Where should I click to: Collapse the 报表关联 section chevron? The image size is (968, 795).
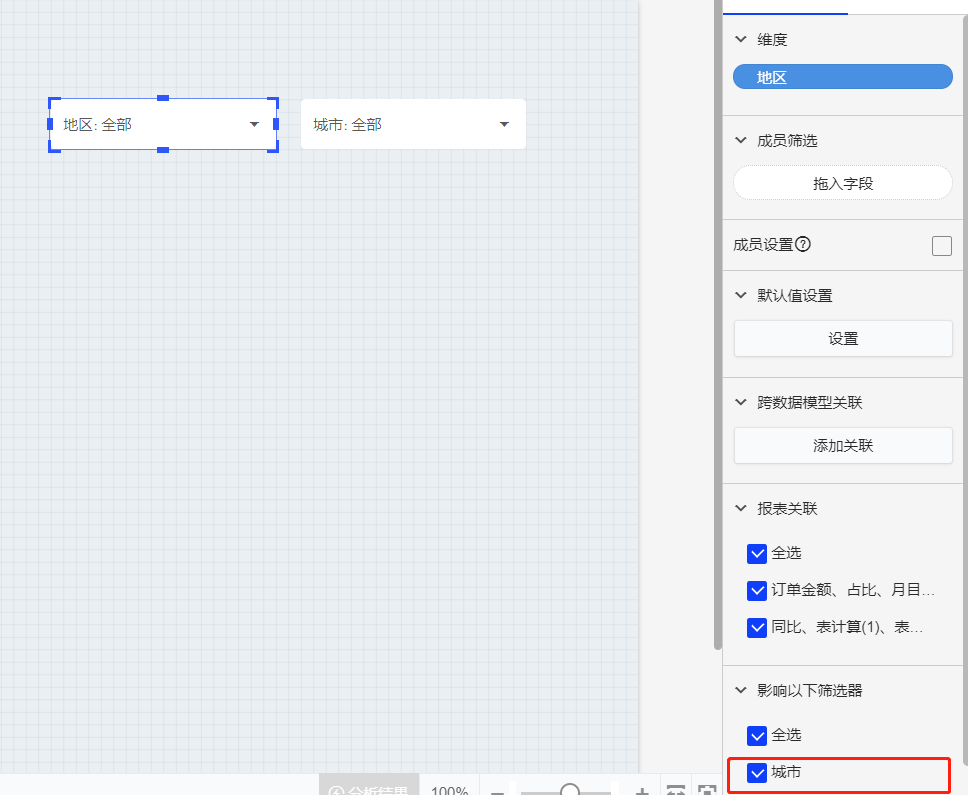[741, 508]
